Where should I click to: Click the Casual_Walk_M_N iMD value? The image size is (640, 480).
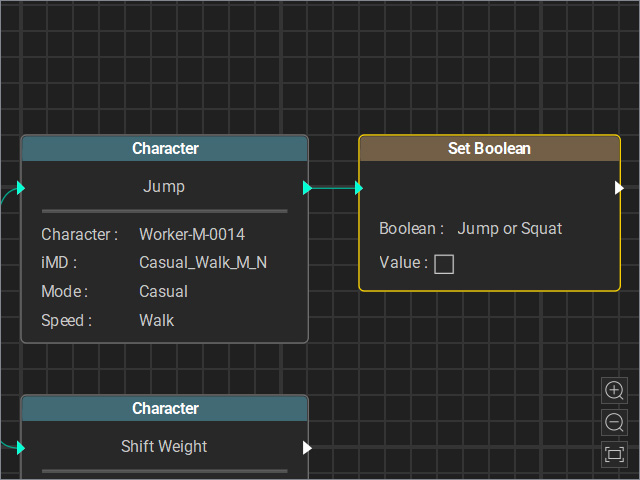(x=203, y=262)
